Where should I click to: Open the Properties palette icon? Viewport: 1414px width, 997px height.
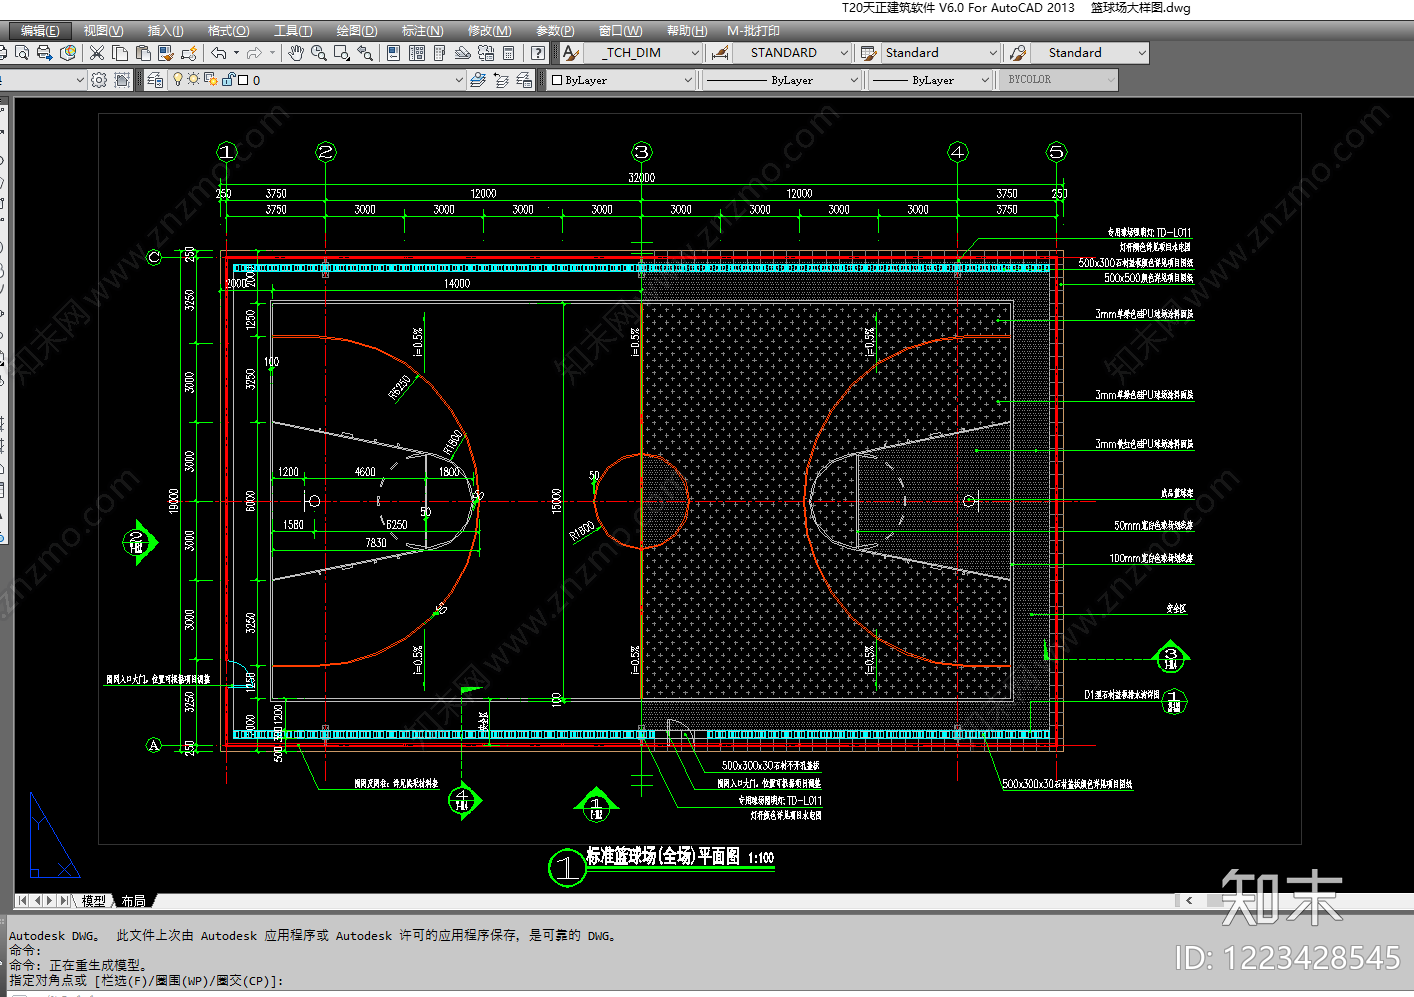tap(393, 52)
